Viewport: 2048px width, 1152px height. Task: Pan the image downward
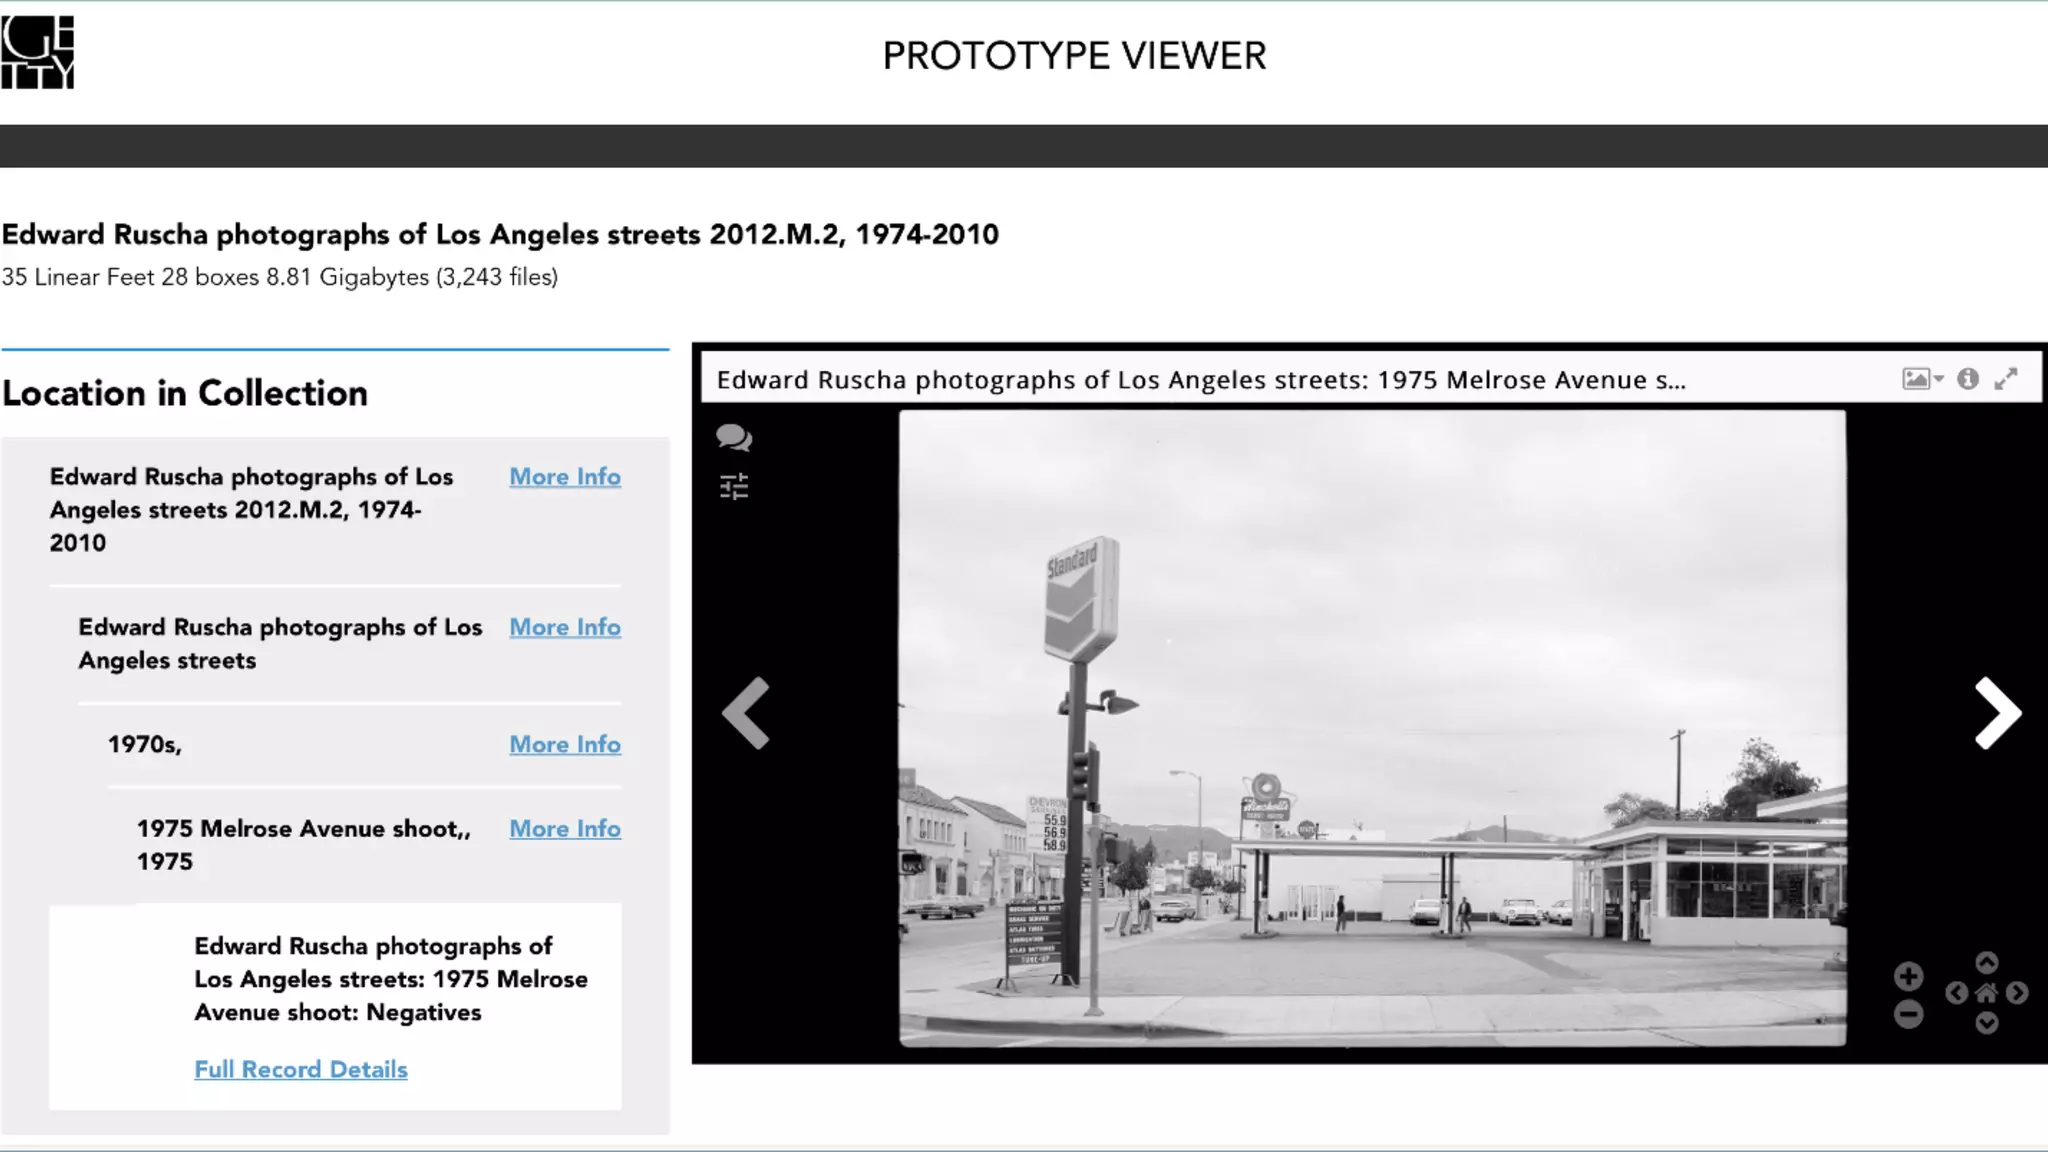click(1986, 1023)
